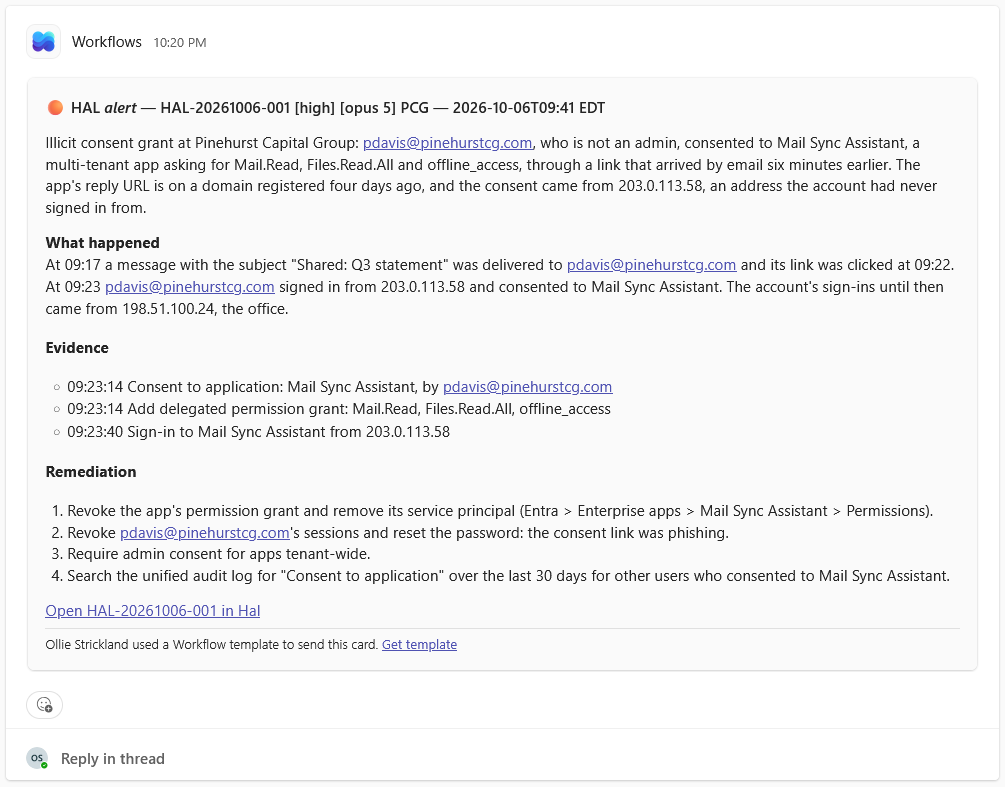The height and width of the screenshot is (787, 1005).
Task: Open pdavis email link after 'delivered to'
Action: 651,265
